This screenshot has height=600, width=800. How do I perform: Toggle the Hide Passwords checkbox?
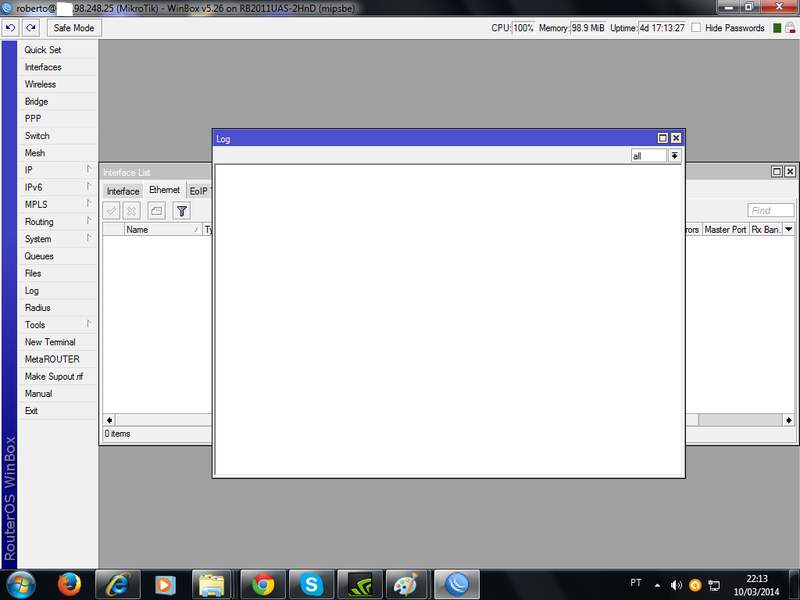point(696,28)
